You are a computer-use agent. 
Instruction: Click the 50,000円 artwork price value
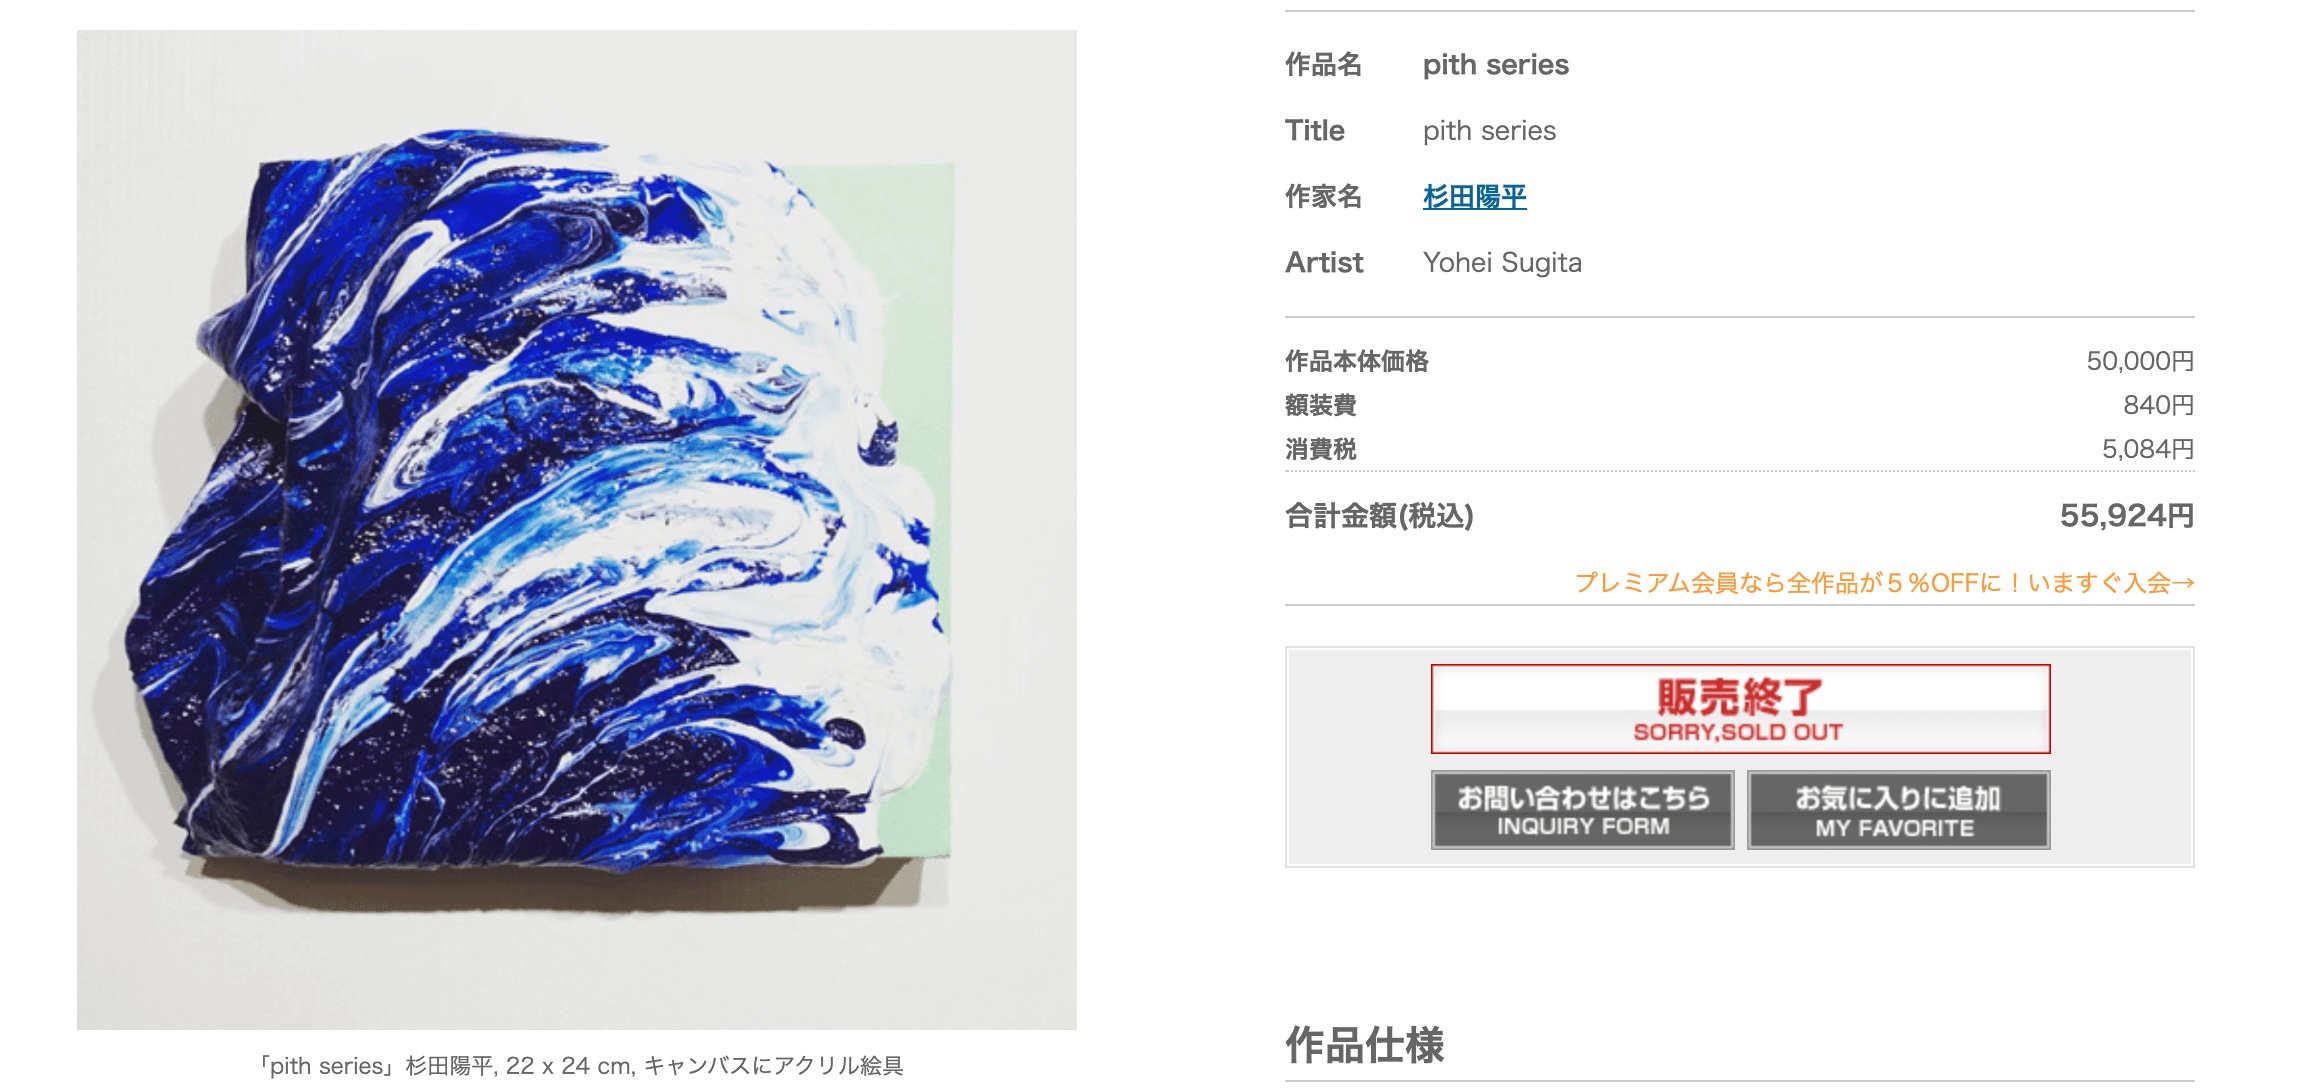point(2140,361)
